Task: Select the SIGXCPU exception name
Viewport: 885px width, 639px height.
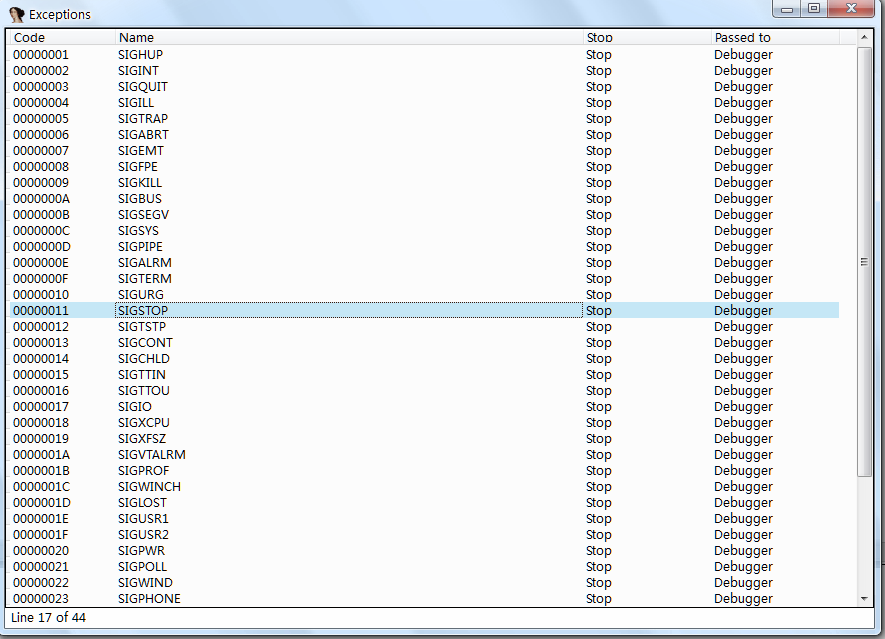Action: pos(144,422)
